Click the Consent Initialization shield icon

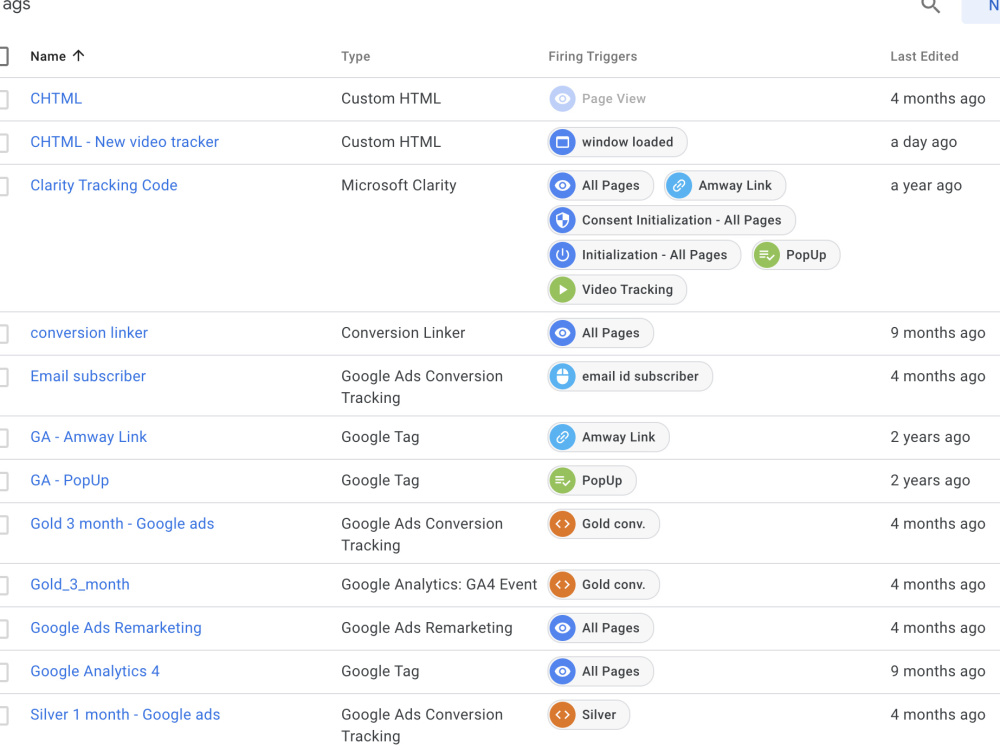tap(562, 220)
